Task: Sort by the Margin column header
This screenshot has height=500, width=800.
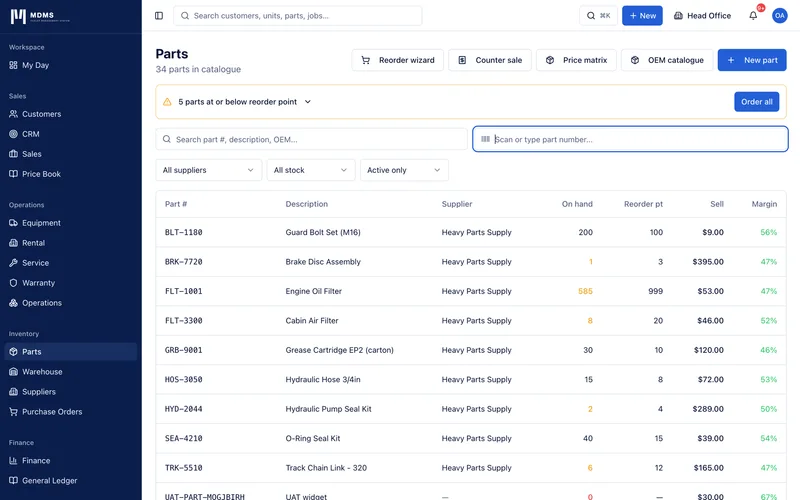Action: 764,204
